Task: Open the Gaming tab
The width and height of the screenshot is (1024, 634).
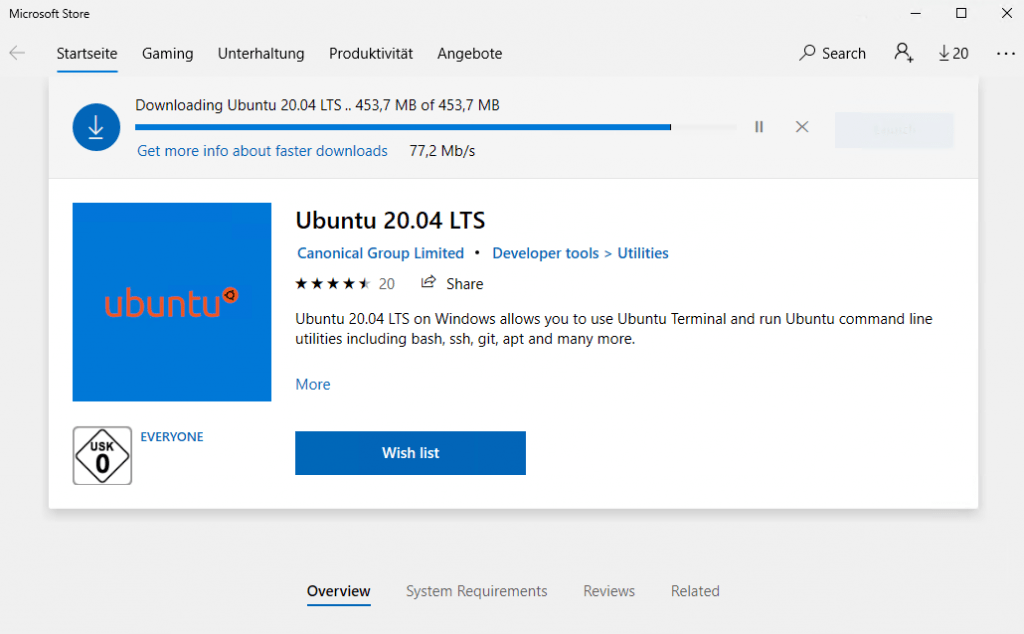Action: (x=168, y=54)
